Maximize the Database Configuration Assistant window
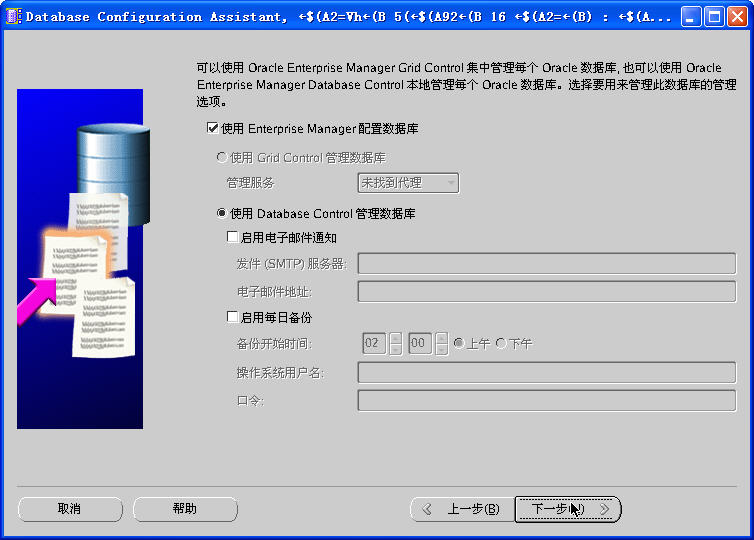The height and width of the screenshot is (540, 754). (714, 17)
